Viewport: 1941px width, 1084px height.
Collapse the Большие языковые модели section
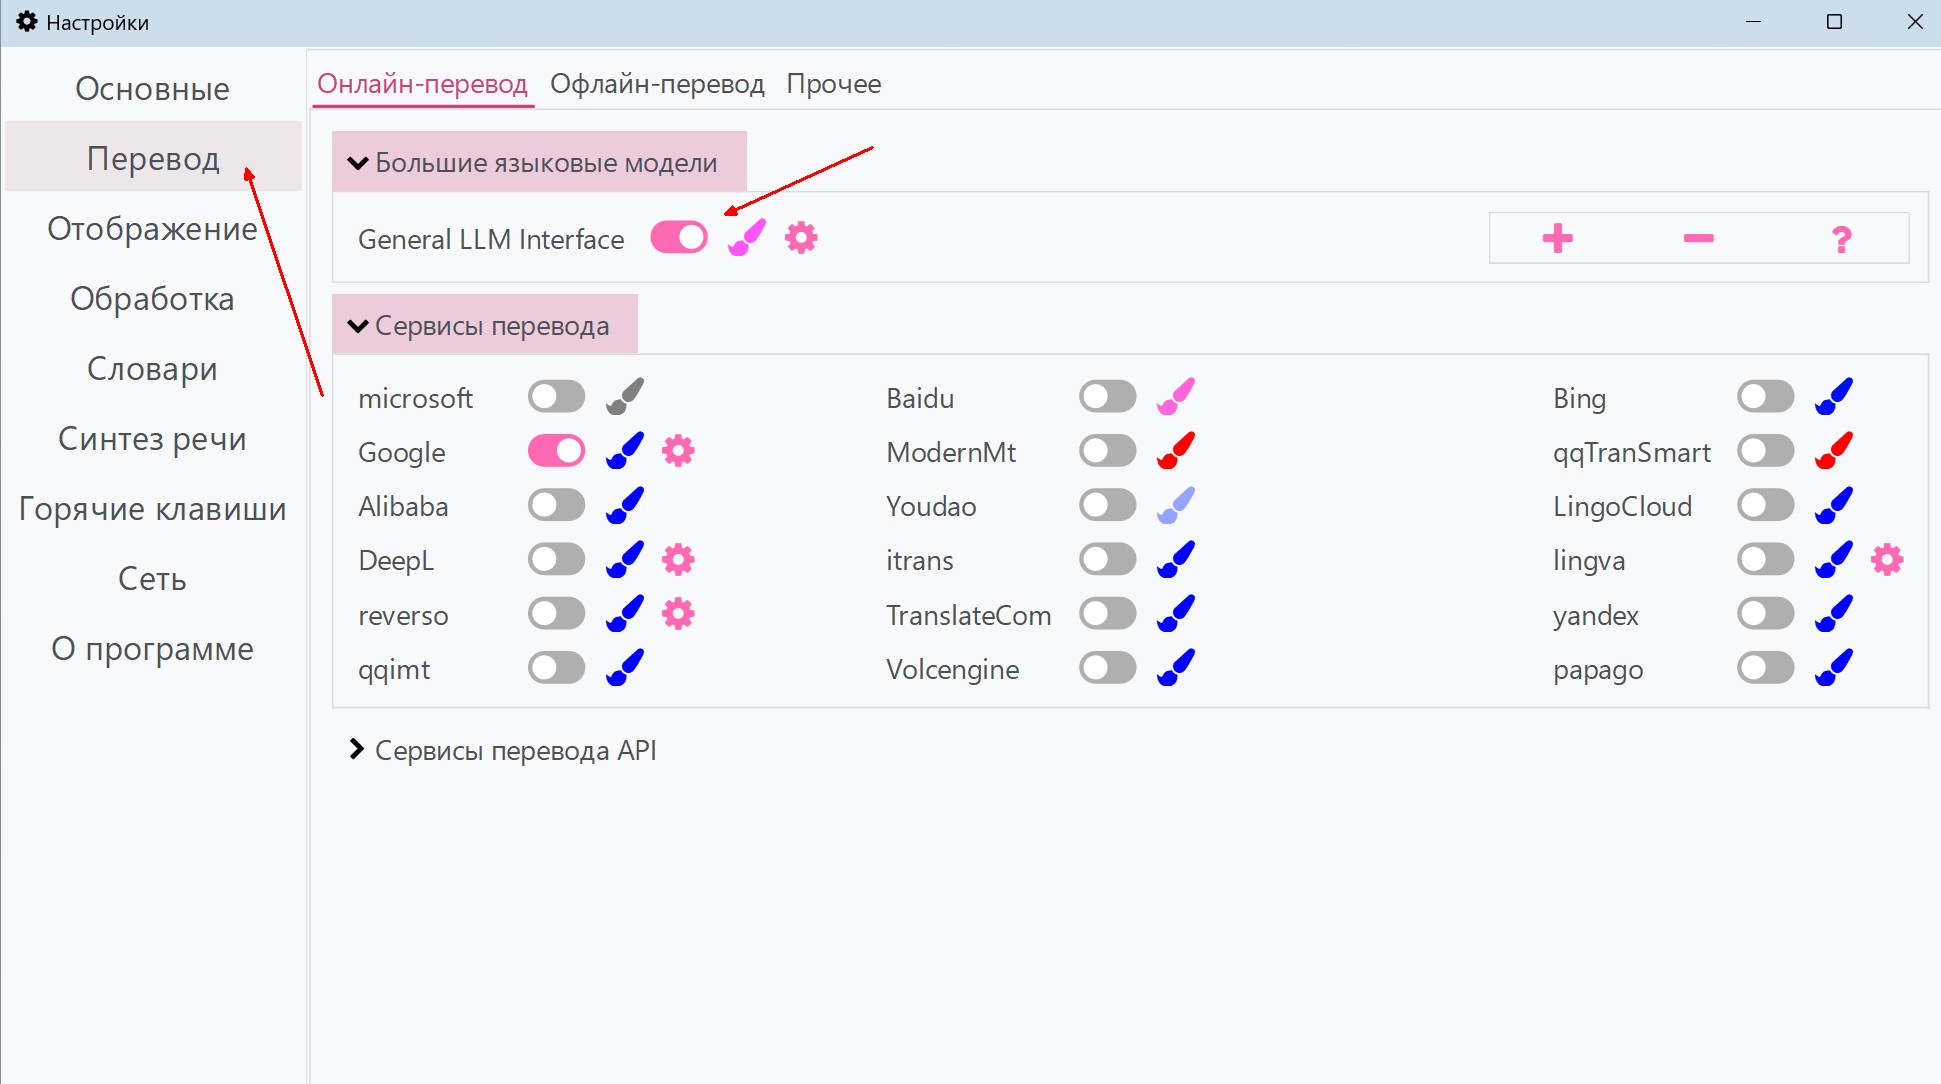pos(539,162)
